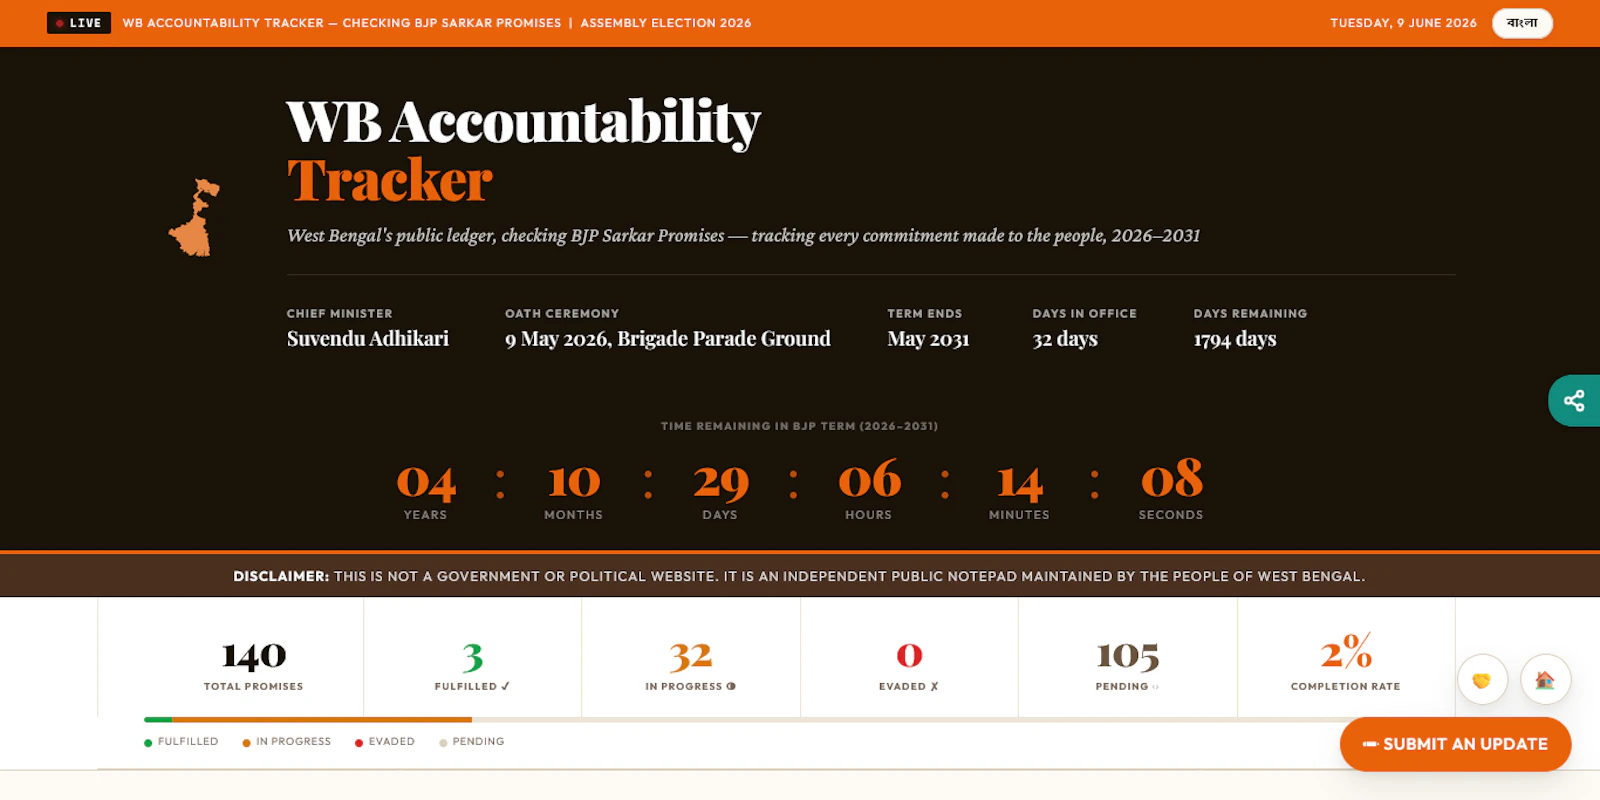Select the 3 Fulfilled stat card
This screenshot has width=1600, height=800.
[472, 658]
